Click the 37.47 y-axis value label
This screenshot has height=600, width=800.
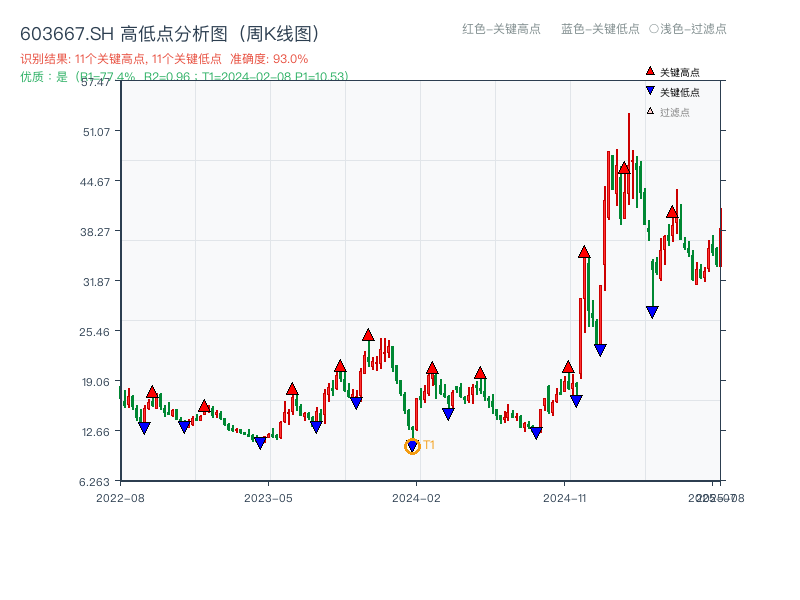point(97,84)
